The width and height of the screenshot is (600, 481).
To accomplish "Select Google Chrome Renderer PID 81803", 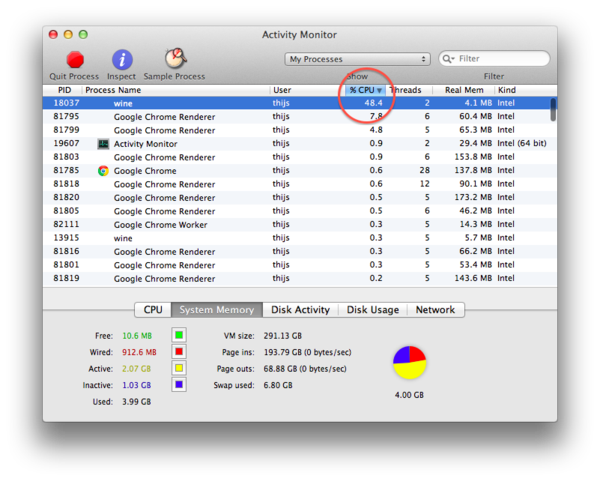I will pyautogui.click(x=300, y=157).
